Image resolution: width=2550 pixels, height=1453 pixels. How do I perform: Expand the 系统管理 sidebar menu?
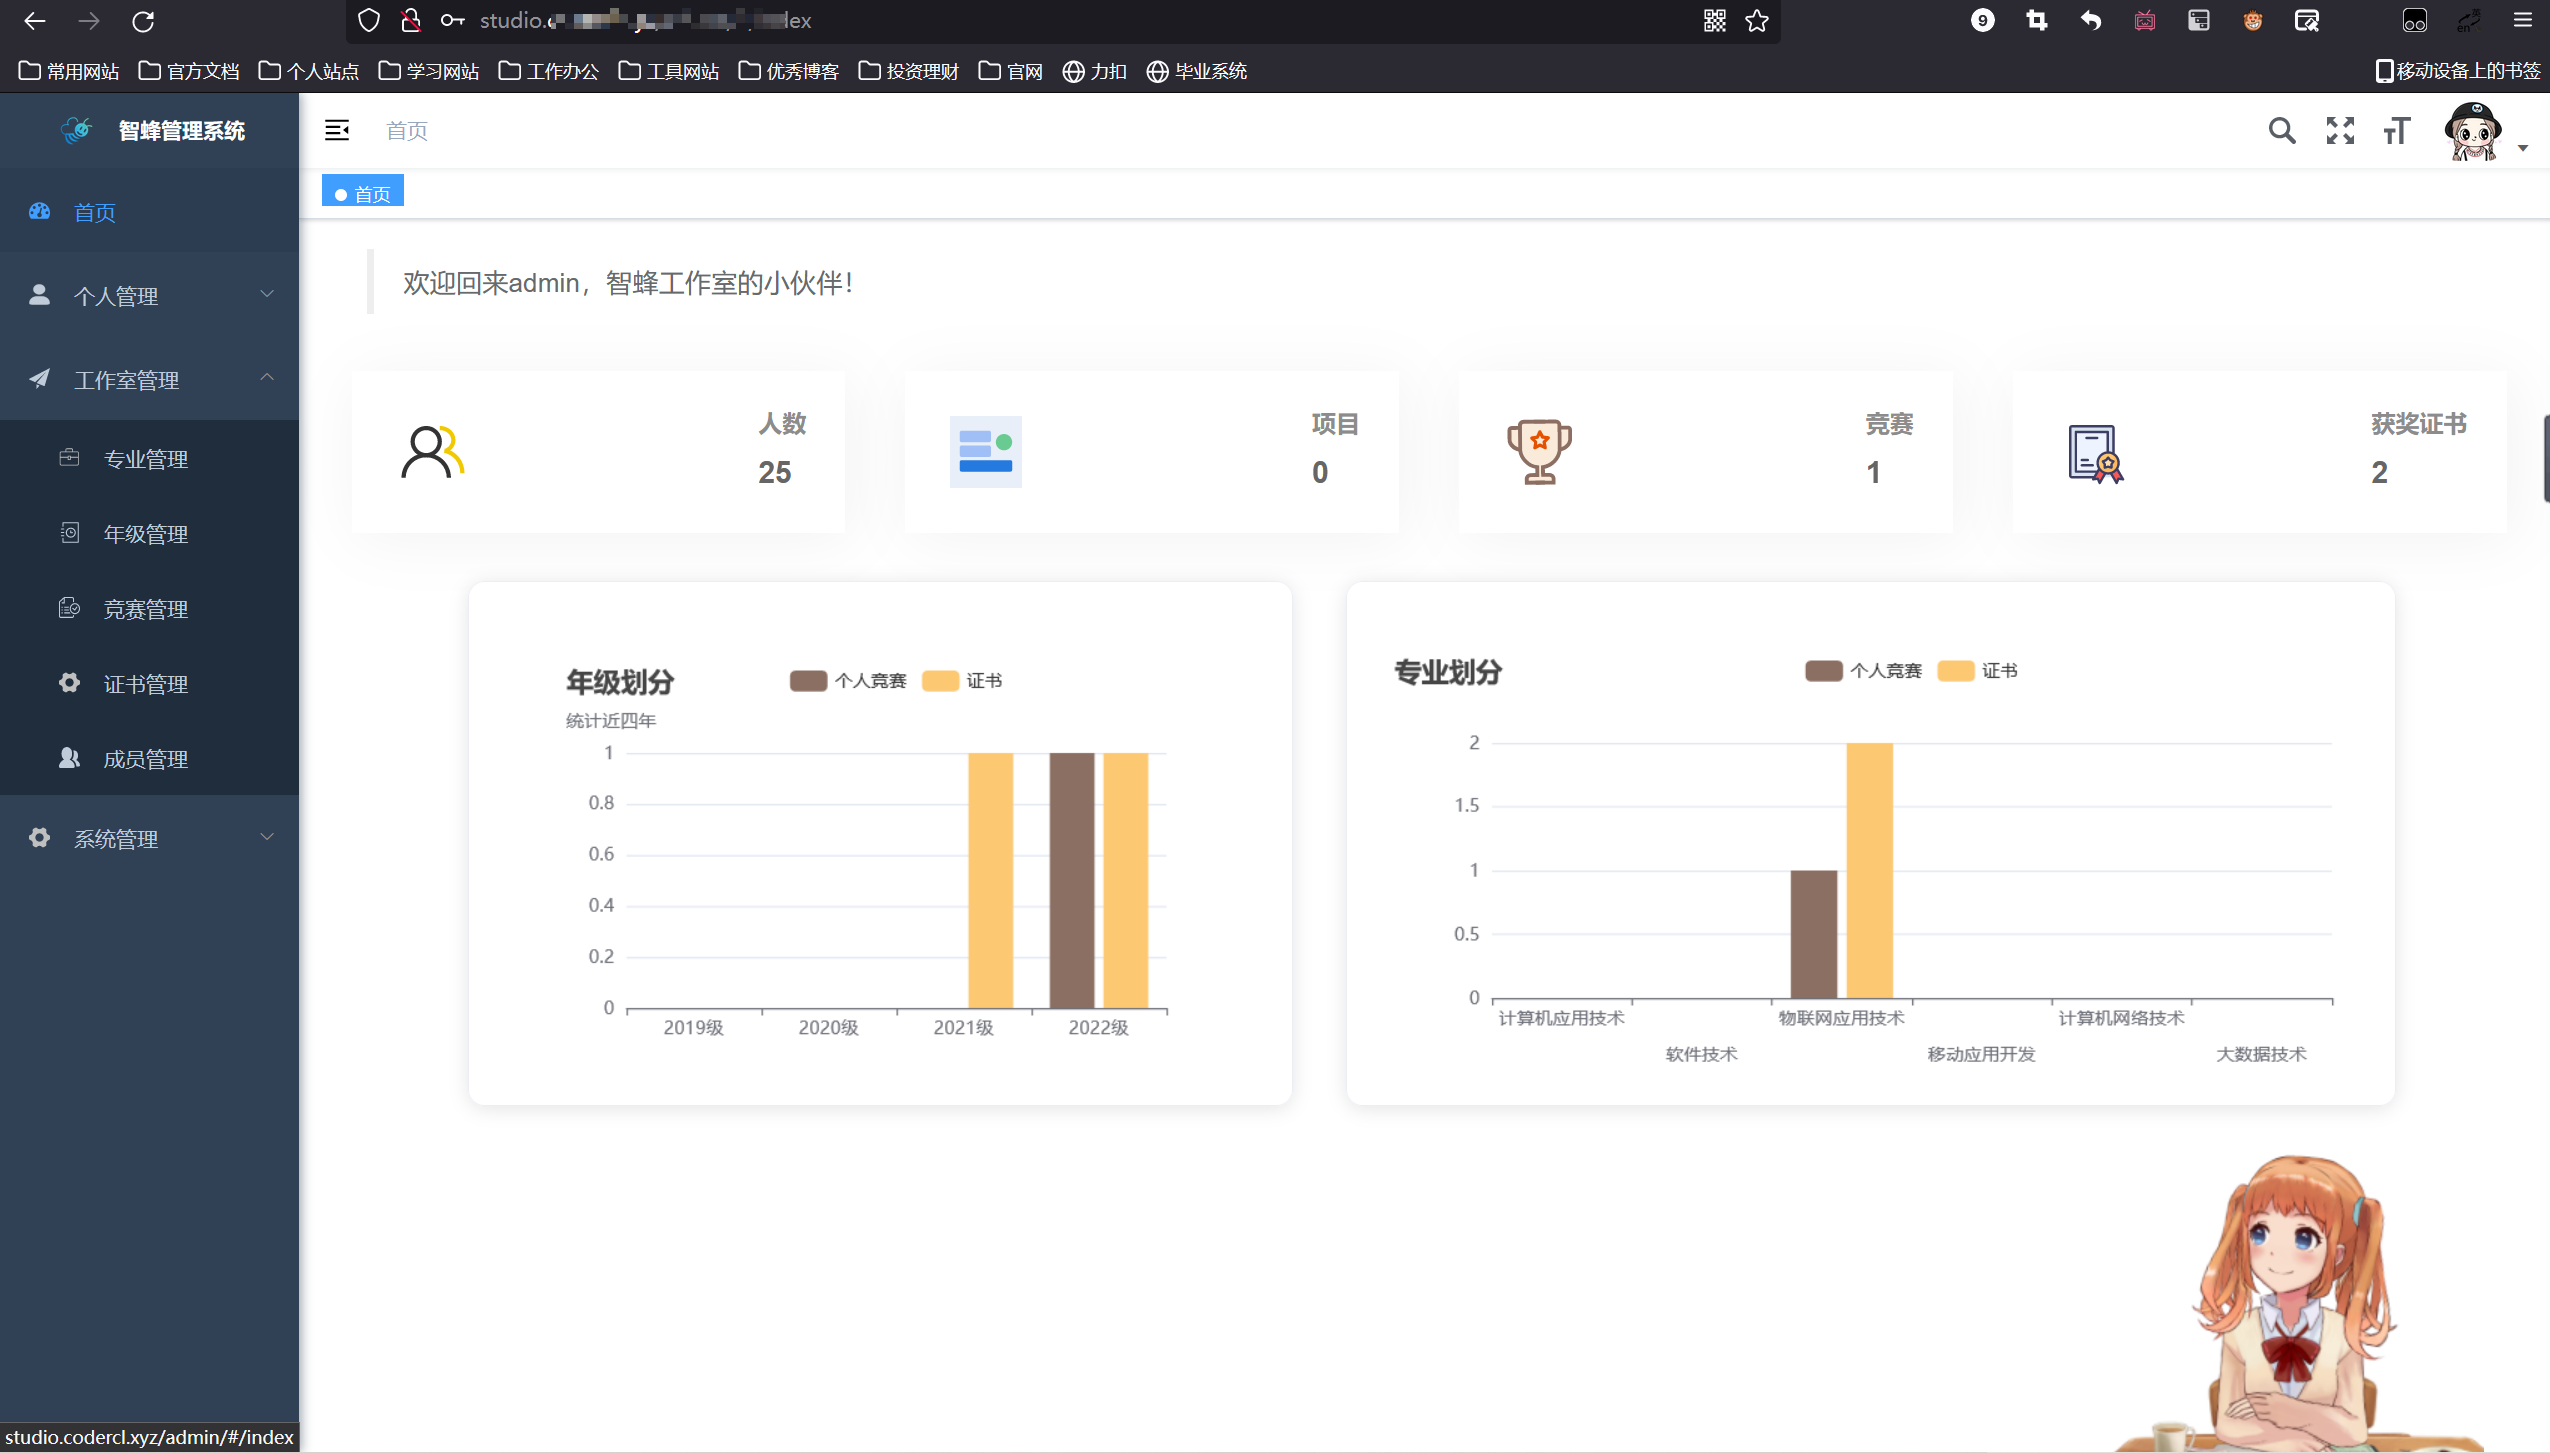[150, 839]
